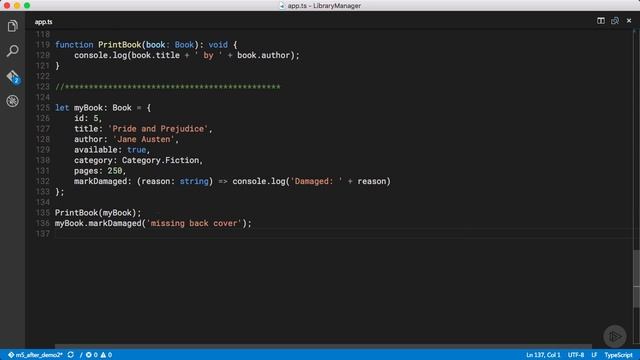Show the opened editors changes icon
Viewport: 640px width, 360px height.
615,20
